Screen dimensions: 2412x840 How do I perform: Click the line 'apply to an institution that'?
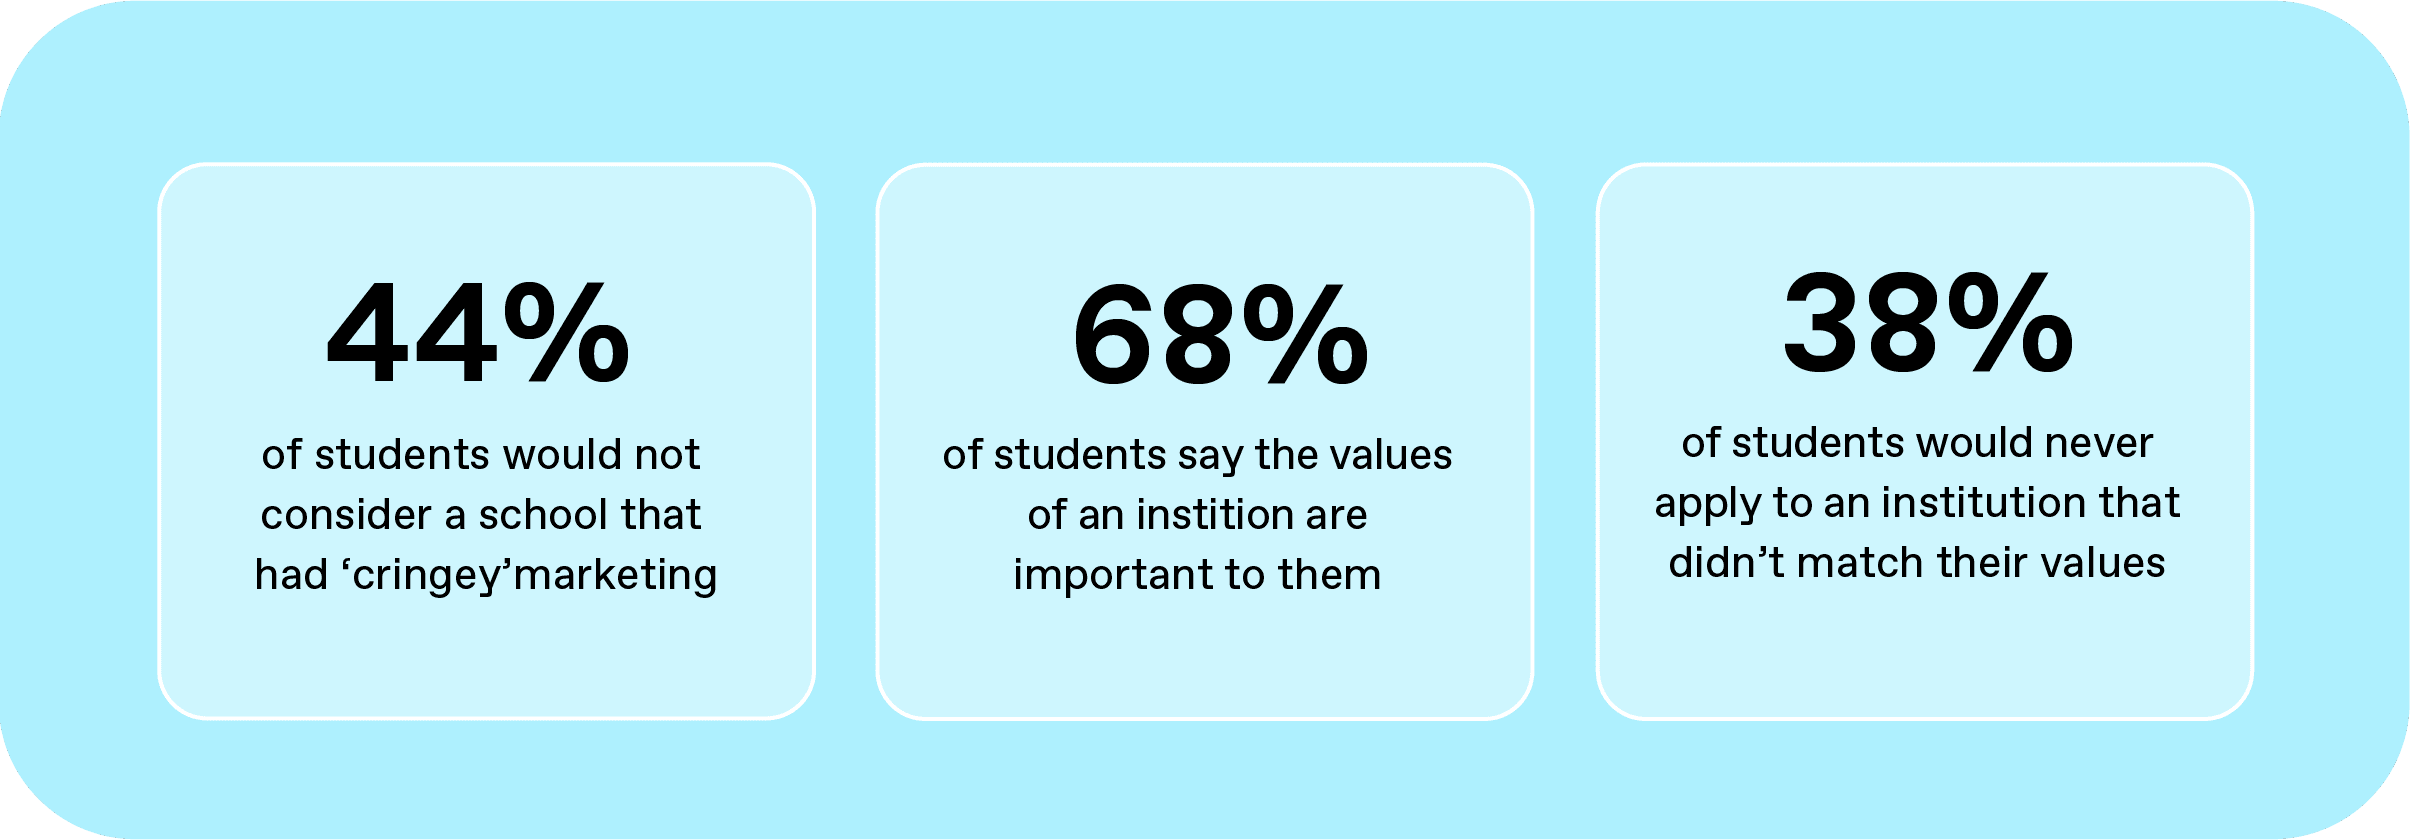1917,504
